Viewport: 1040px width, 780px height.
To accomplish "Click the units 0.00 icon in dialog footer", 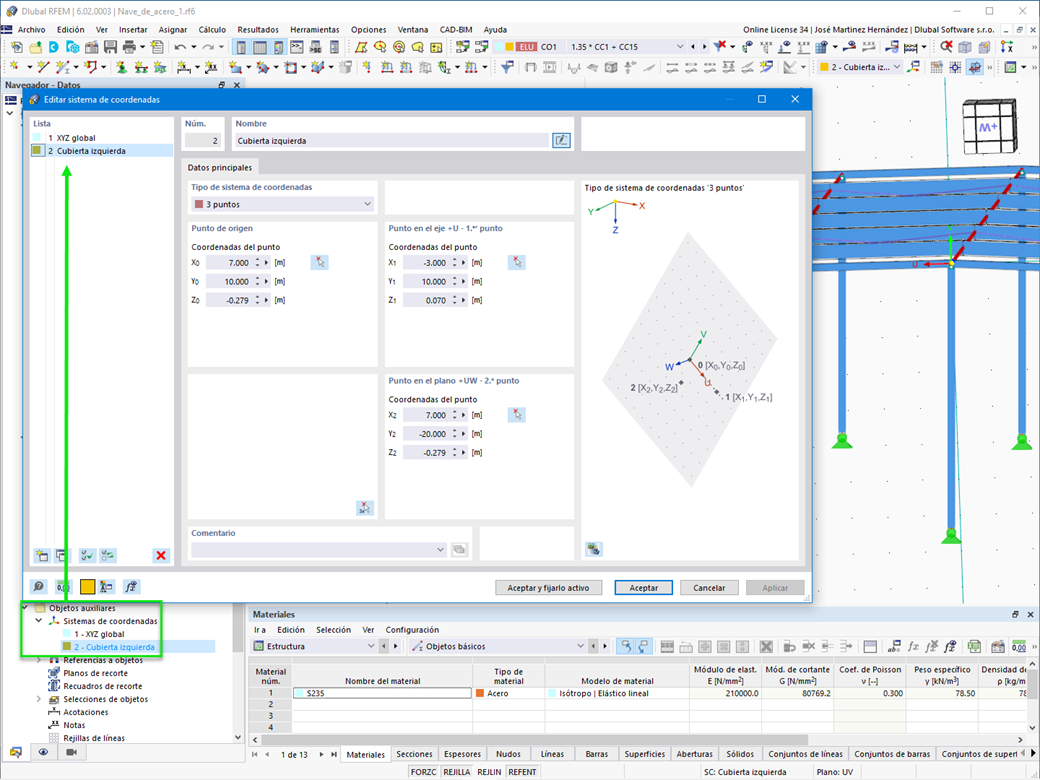I will pos(63,586).
